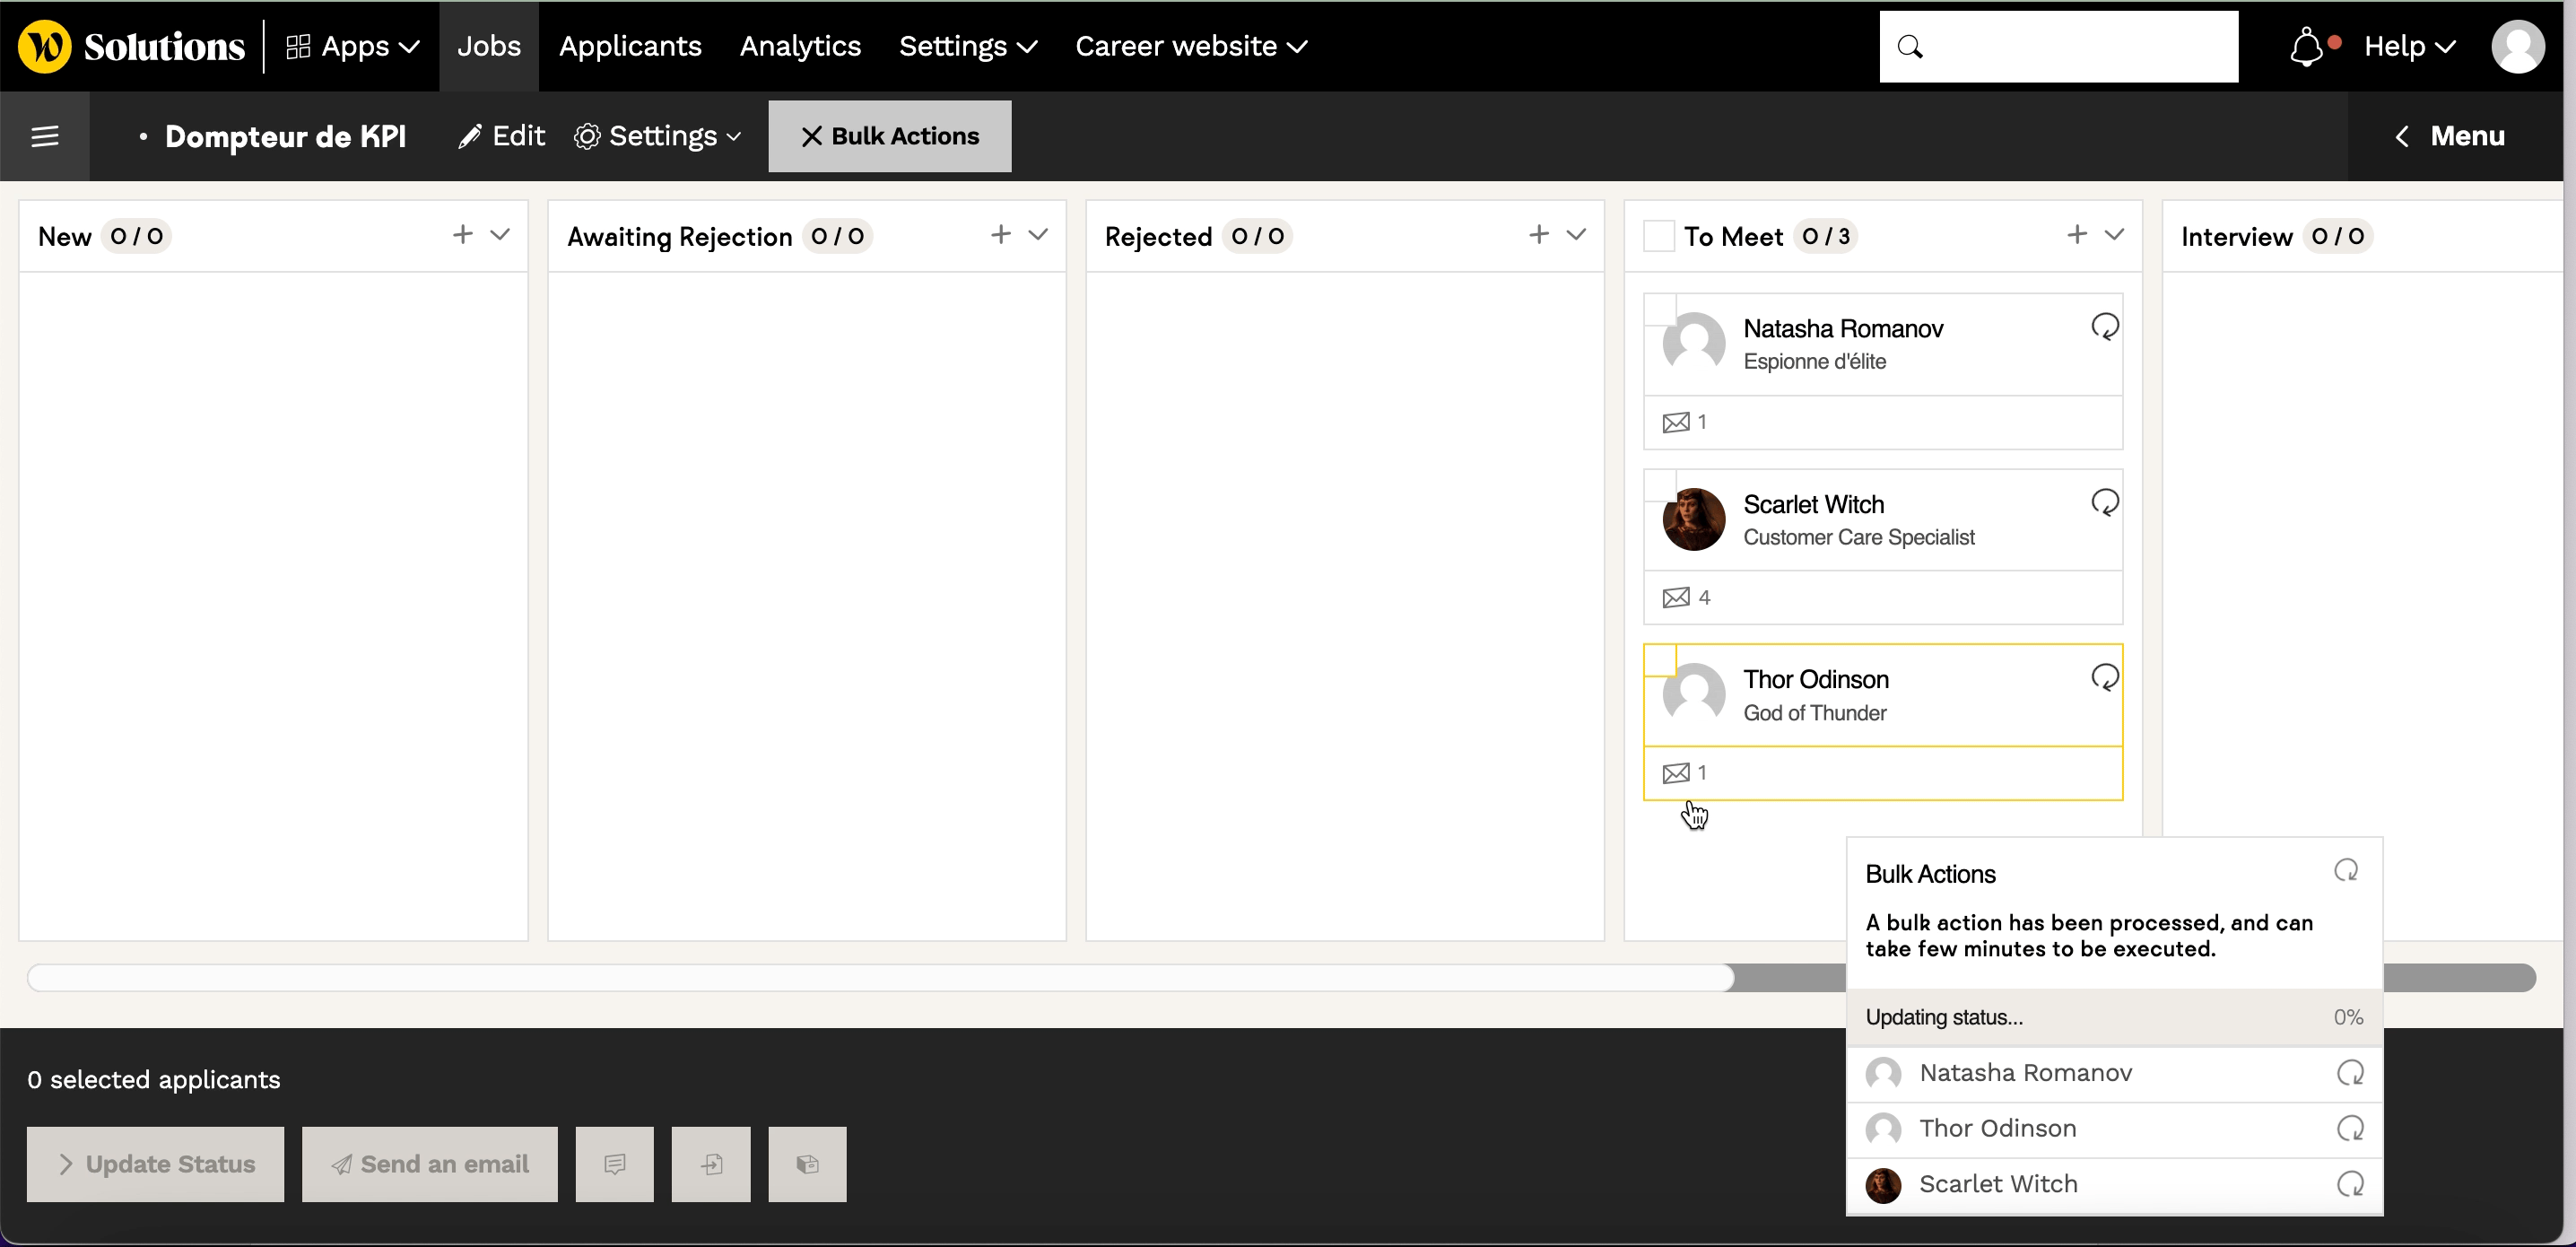Click the add note icon in bottom bar
The height and width of the screenshot is (1247, 2576).
614,1164
